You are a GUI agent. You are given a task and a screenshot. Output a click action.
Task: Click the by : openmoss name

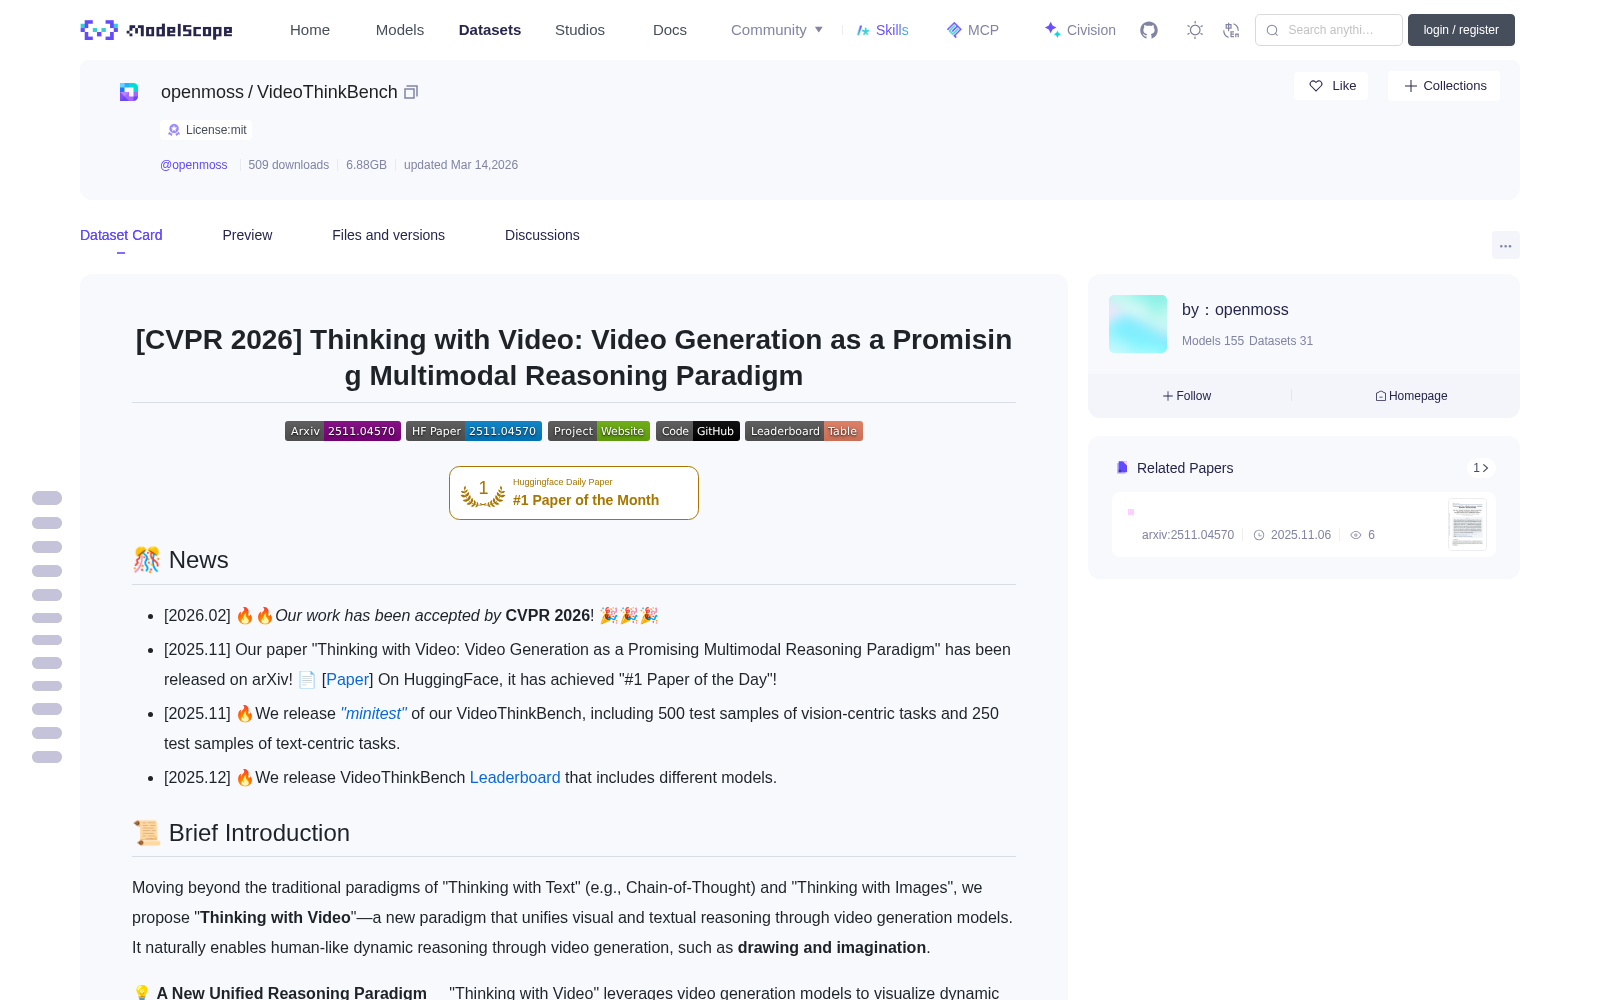coord(1235,310)
